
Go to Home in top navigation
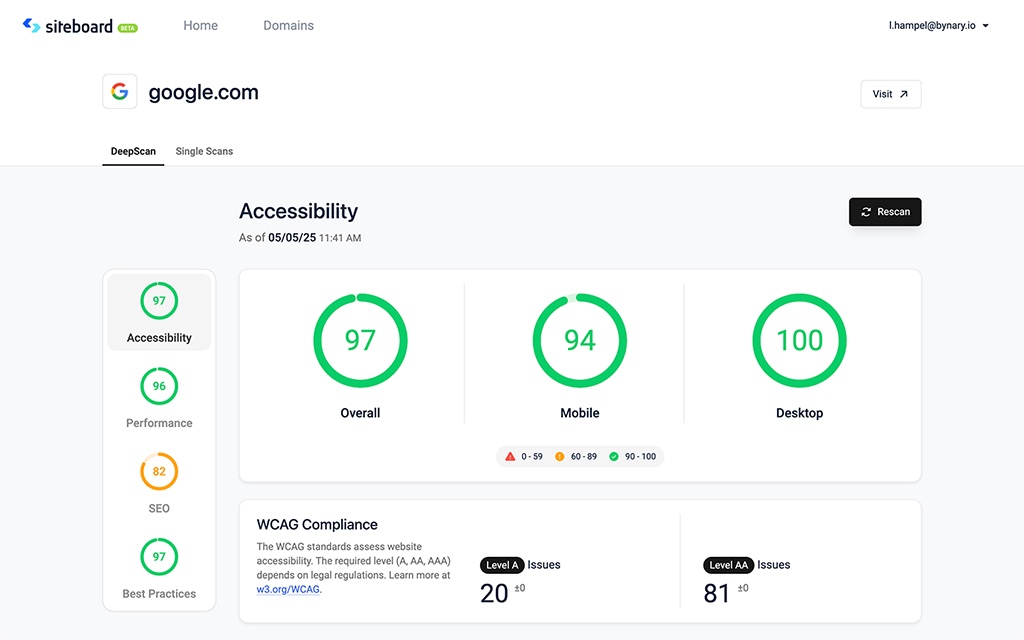pos(200,25)
